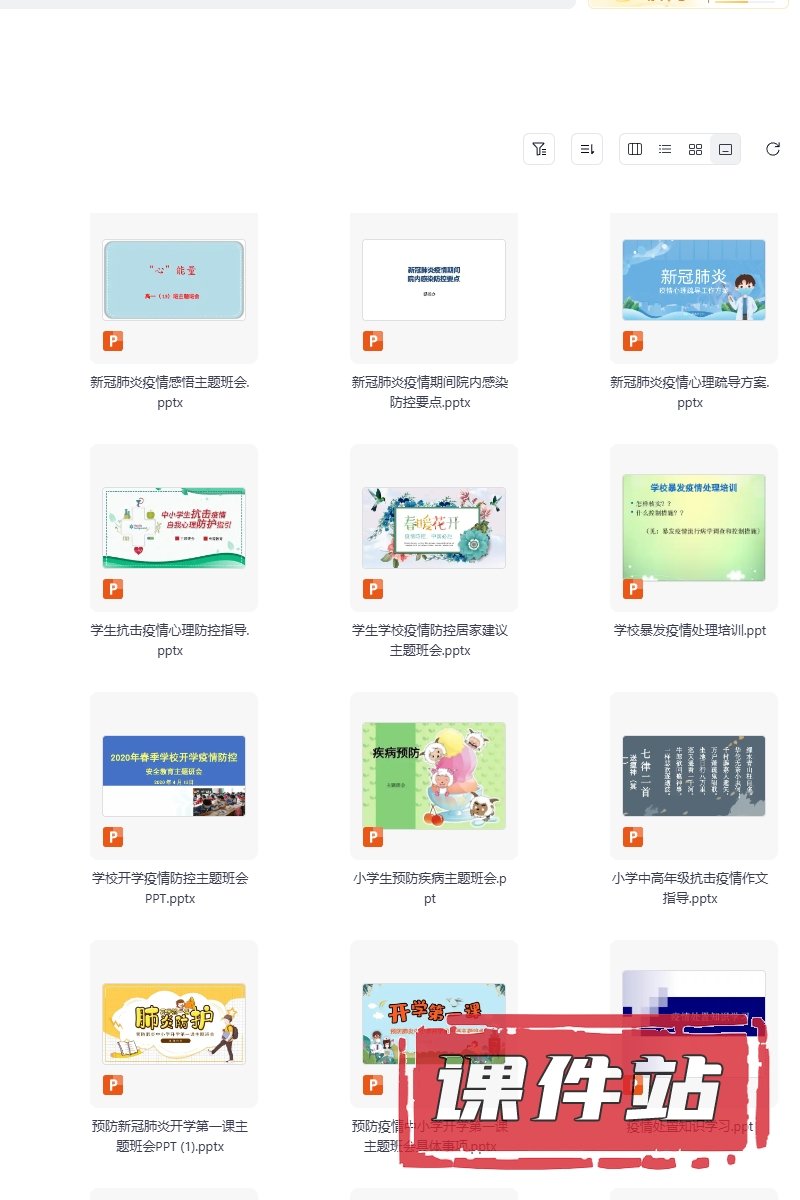This screenshot has width=800, height=1200.
Task: Switch to grid view mode
Action: [695, 149]
